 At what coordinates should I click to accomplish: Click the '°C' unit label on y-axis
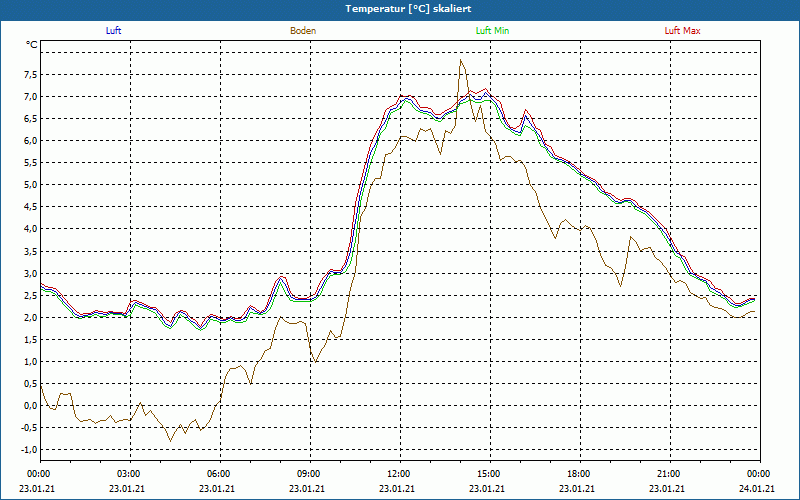[32, 45]
